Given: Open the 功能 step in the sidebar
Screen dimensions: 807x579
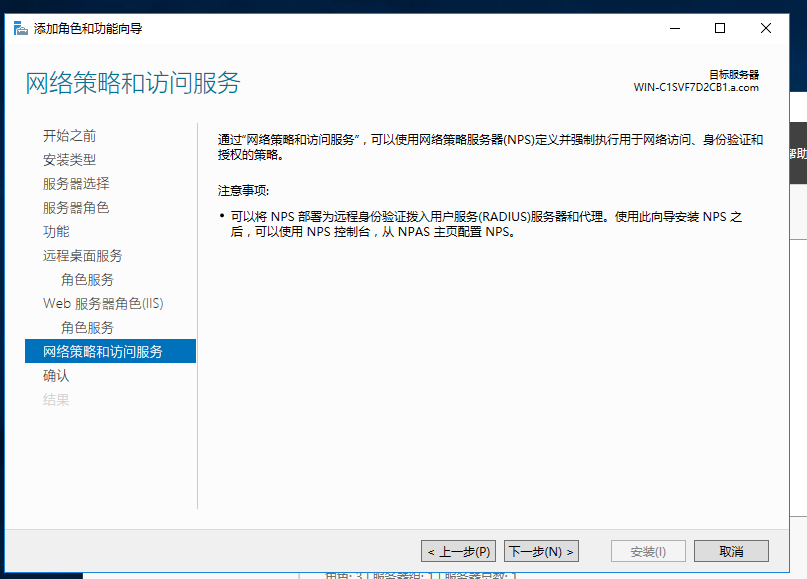Looking at the screenshot, I should (x=56, y=232).
